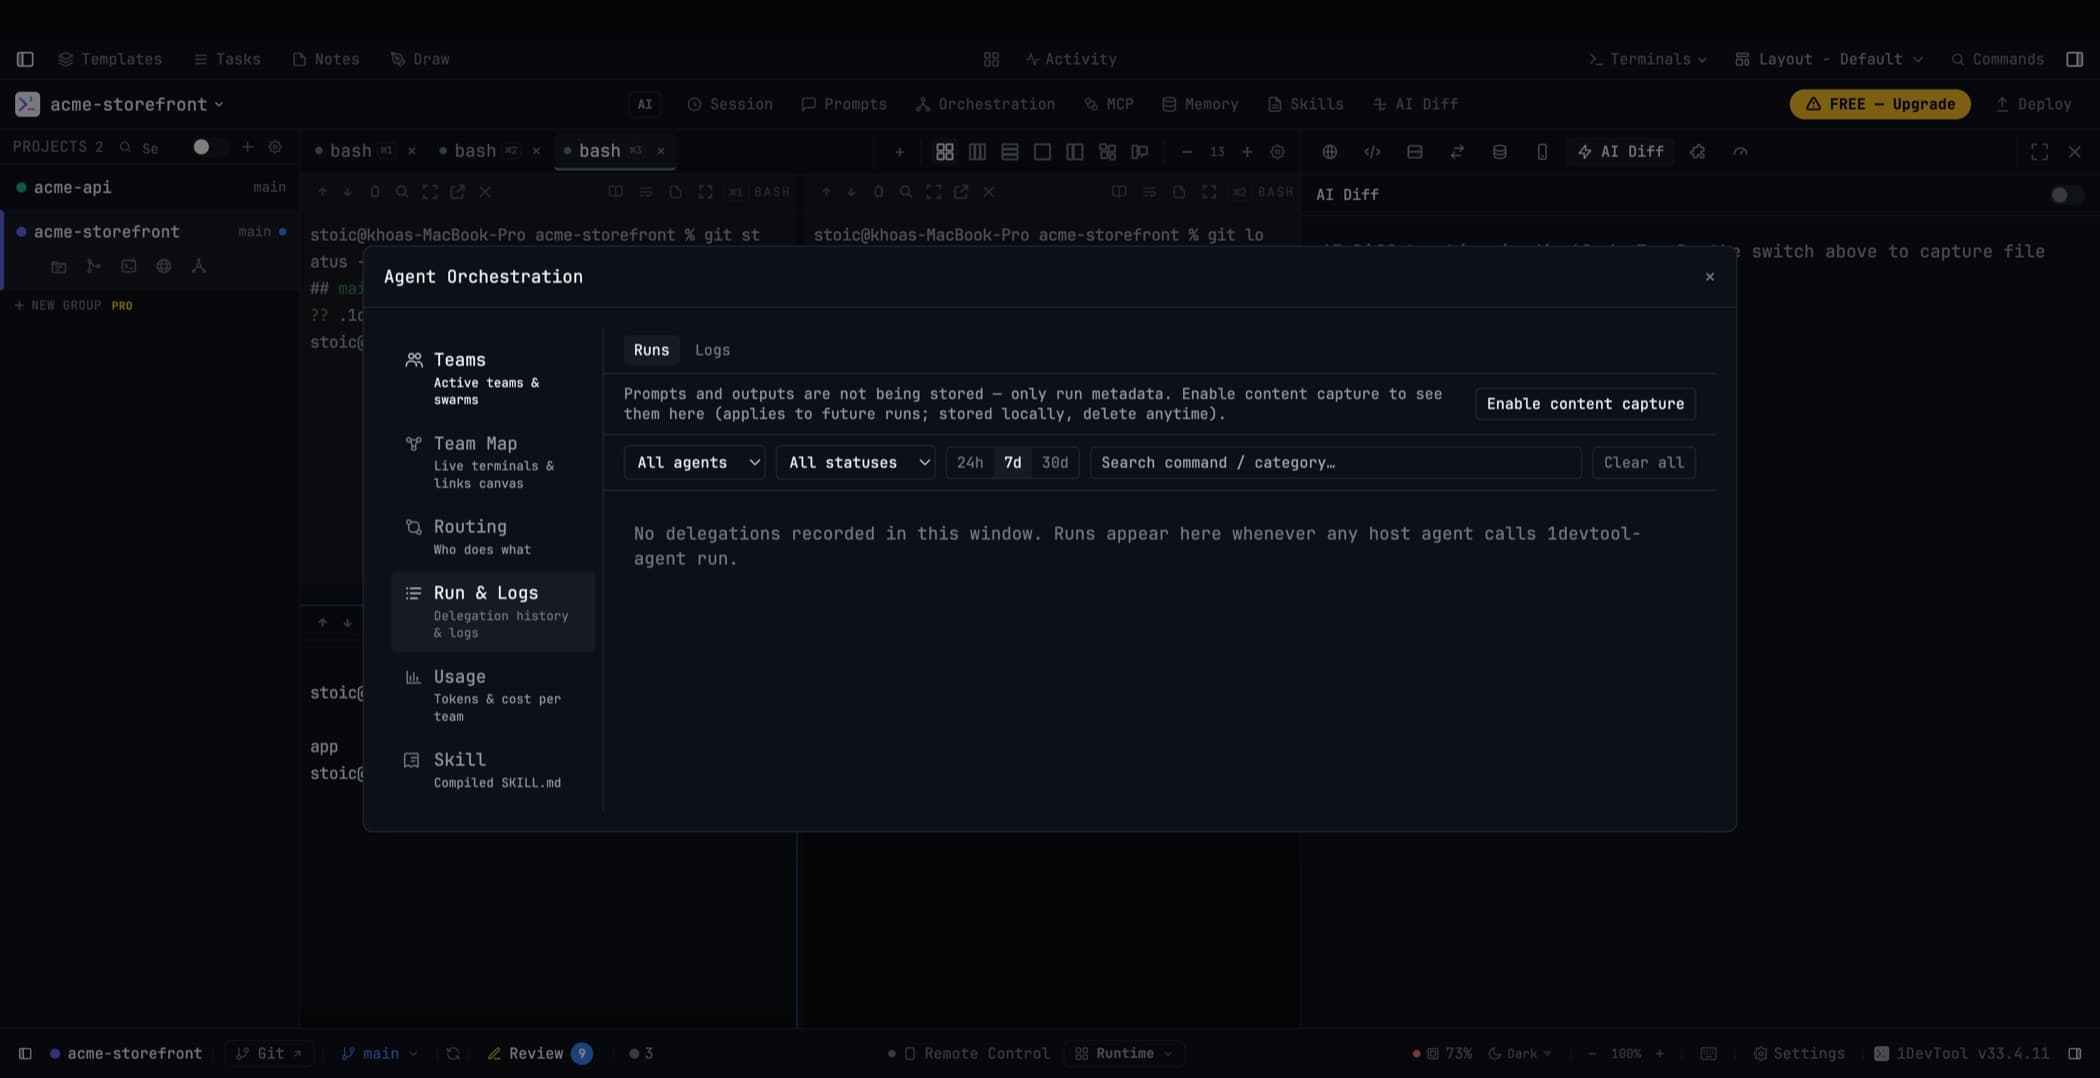The image size is (2100, 1078).
Task: Open the Templates panel
Action: (110, 59)
